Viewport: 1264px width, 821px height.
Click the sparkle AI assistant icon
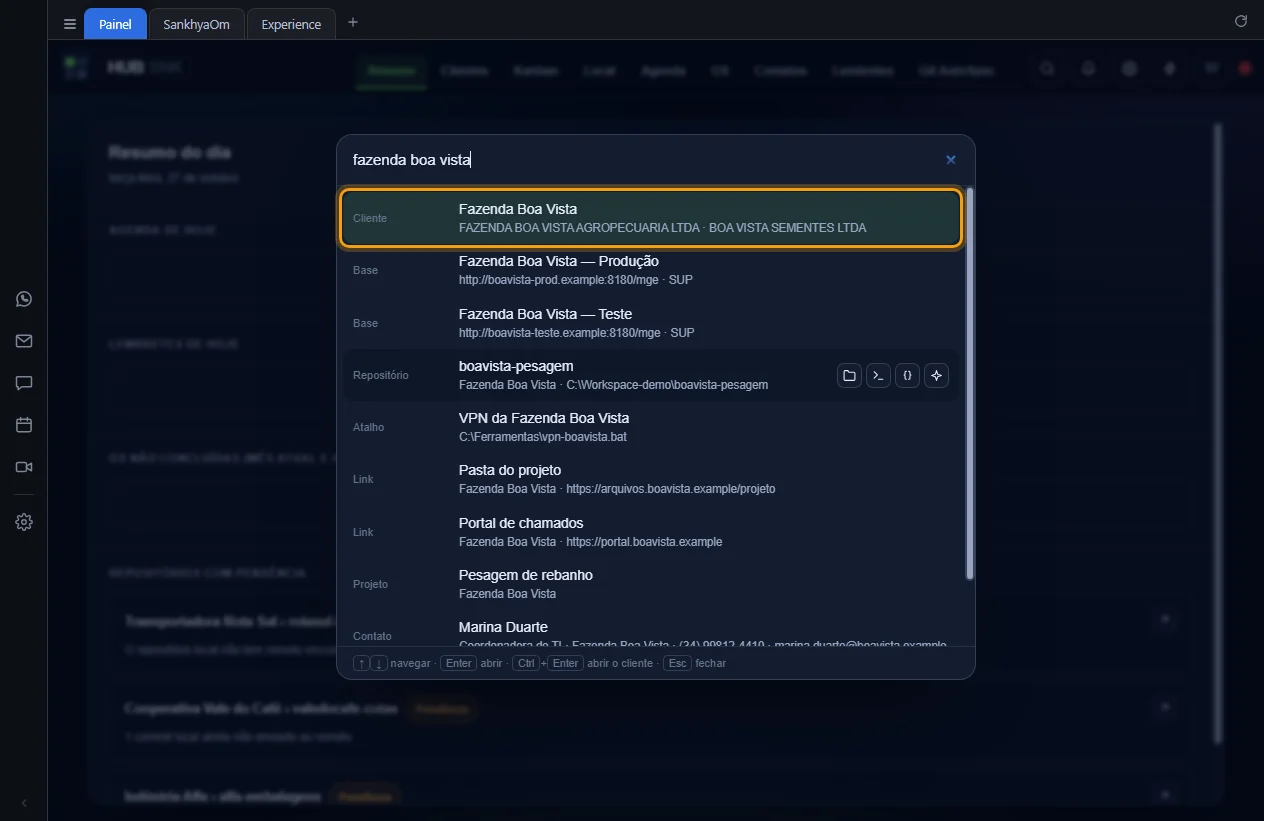click(936, 376)
